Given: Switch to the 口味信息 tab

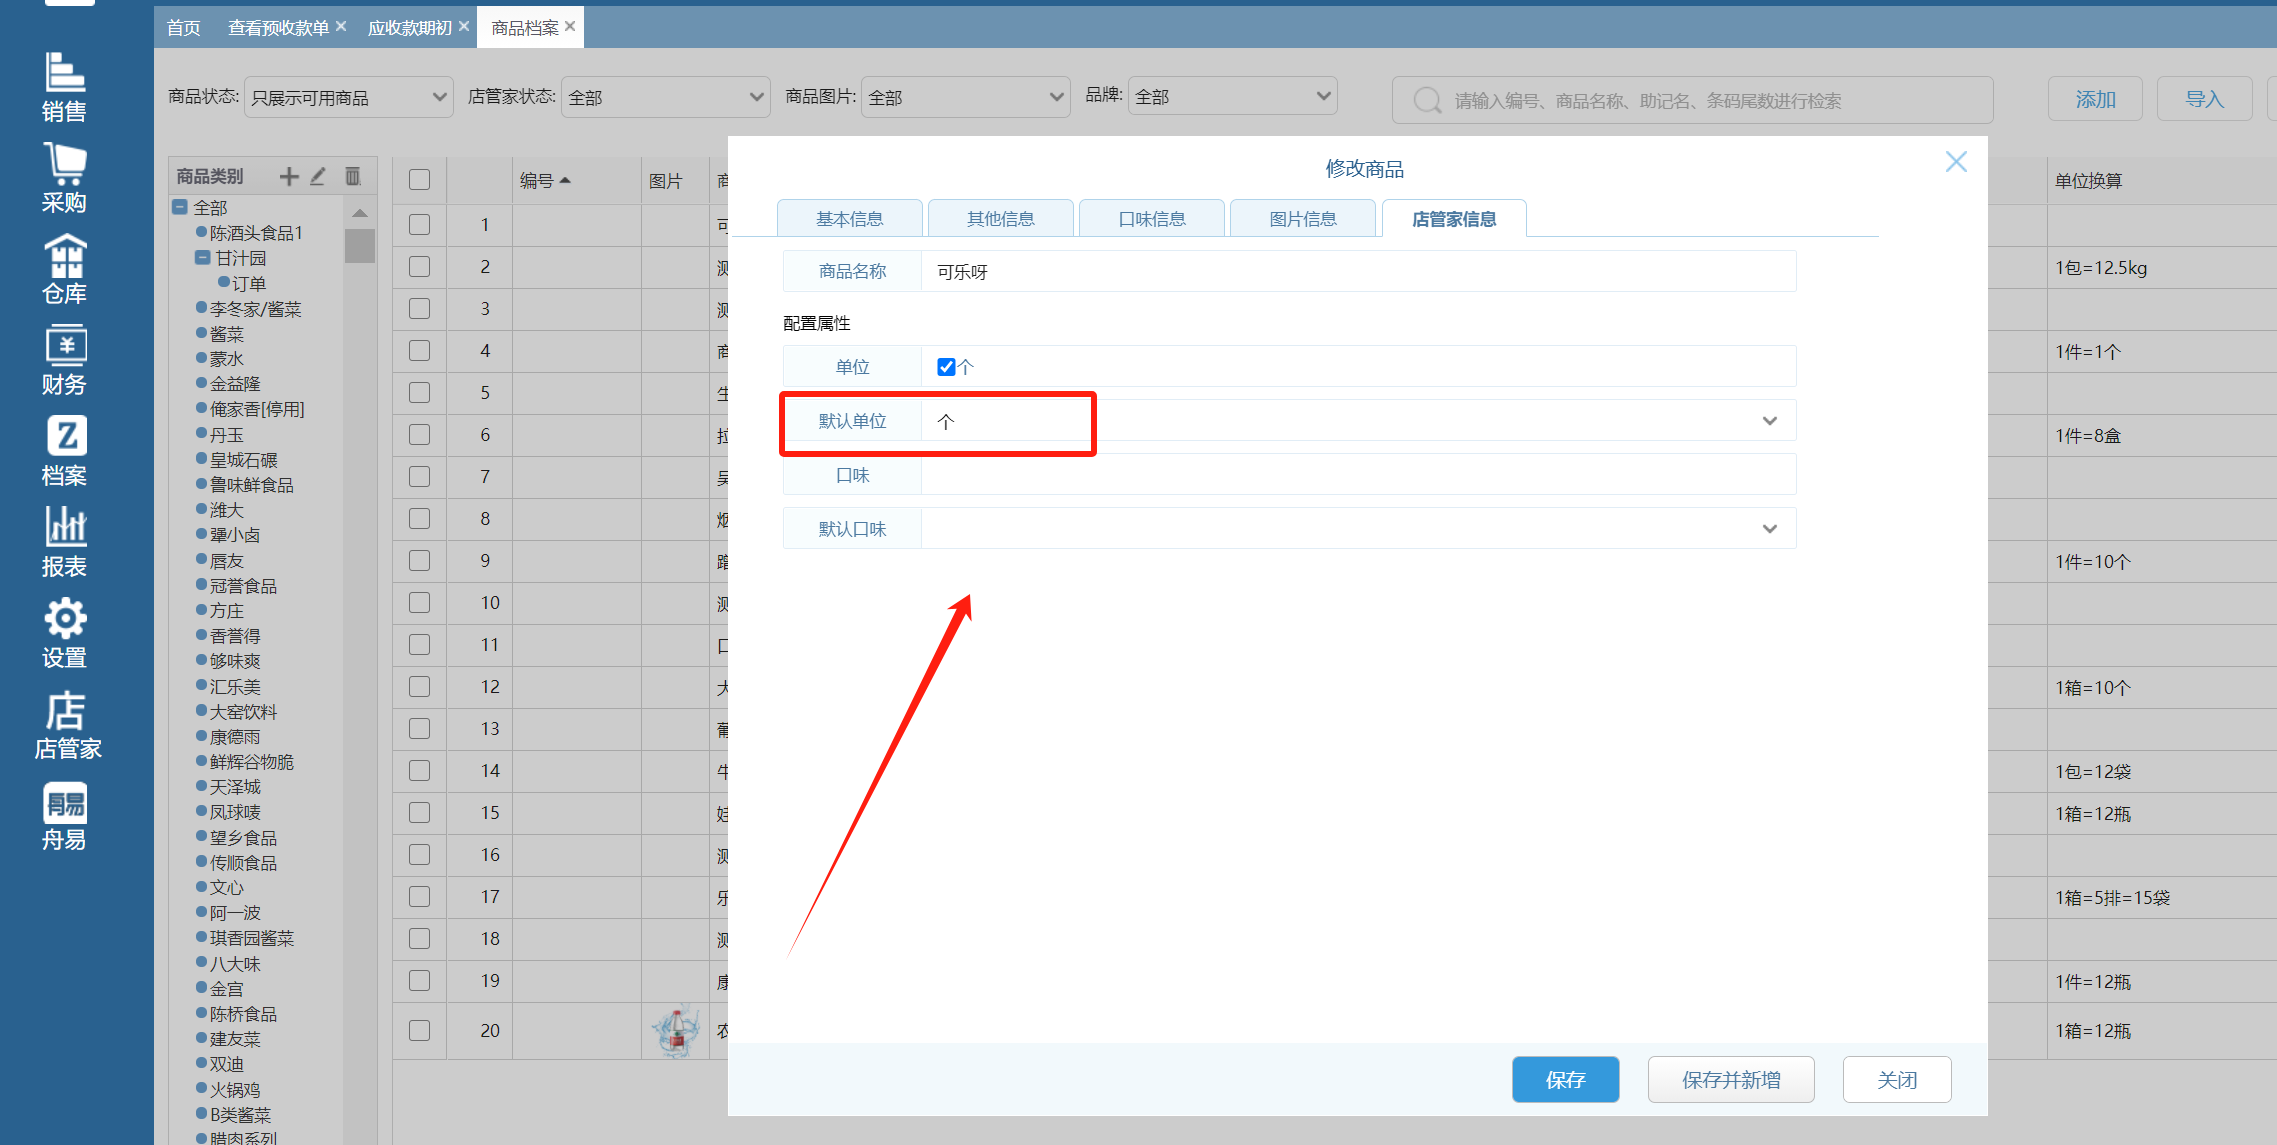Looking at the screenshot, I should click(1151, 219).
